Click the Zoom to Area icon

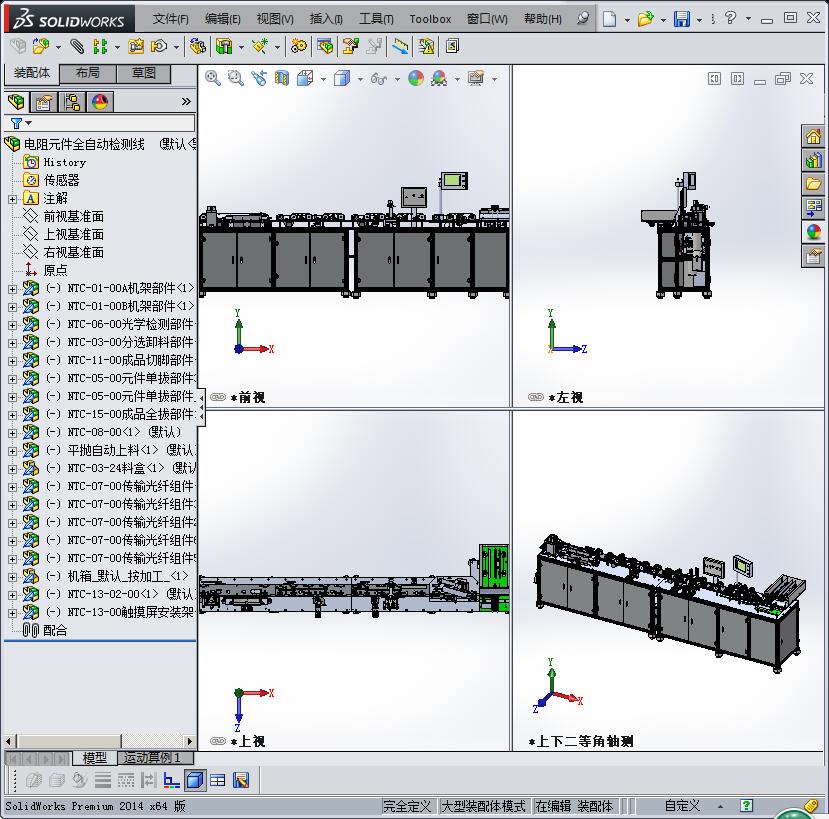click(235, 79)
